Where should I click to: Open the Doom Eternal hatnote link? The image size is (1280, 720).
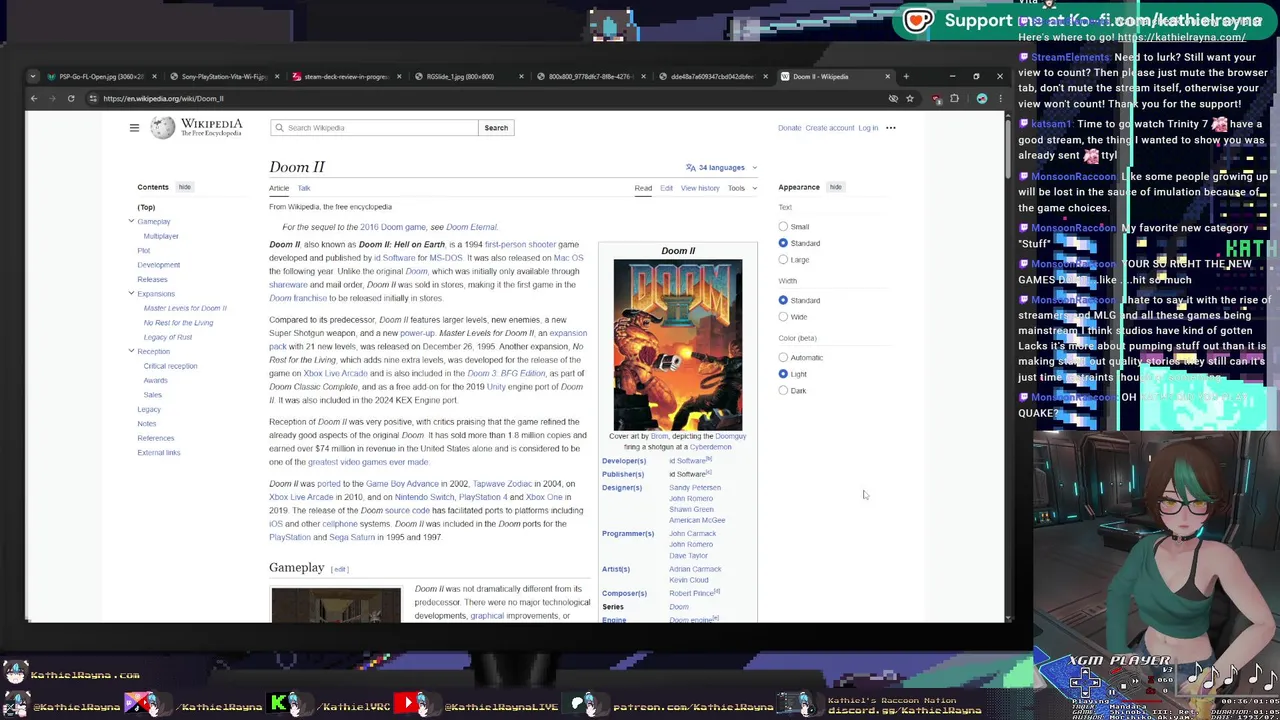[471, 227]
